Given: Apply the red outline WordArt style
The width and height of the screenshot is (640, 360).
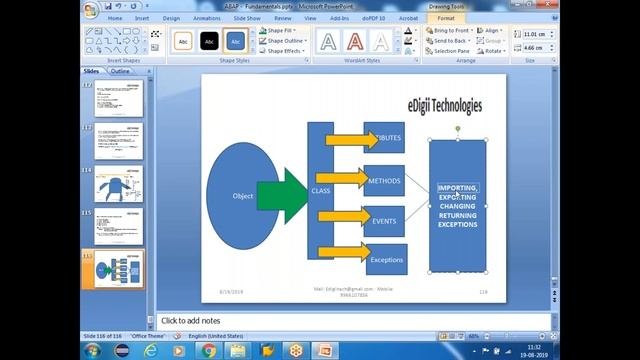Looking at the screenshot, I should pos(355,41).
